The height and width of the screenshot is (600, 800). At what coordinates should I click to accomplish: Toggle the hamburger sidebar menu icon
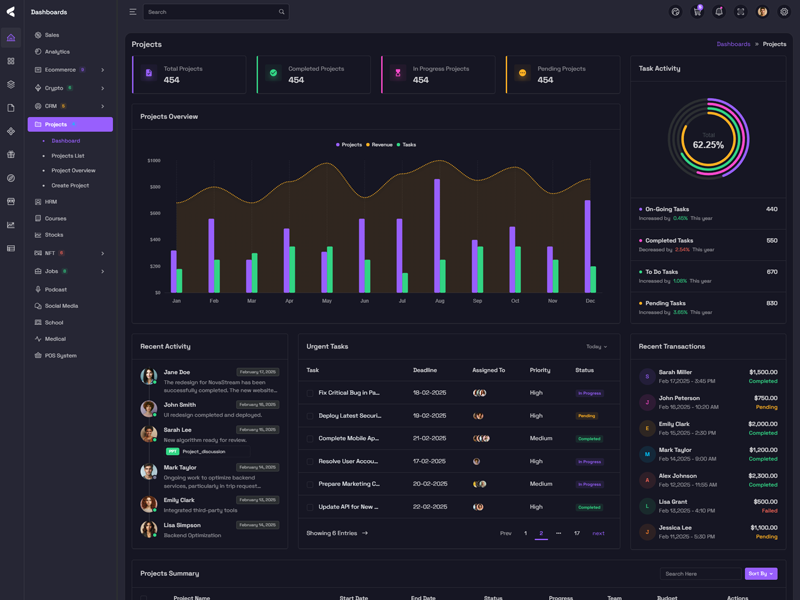(x=132, y=12)
